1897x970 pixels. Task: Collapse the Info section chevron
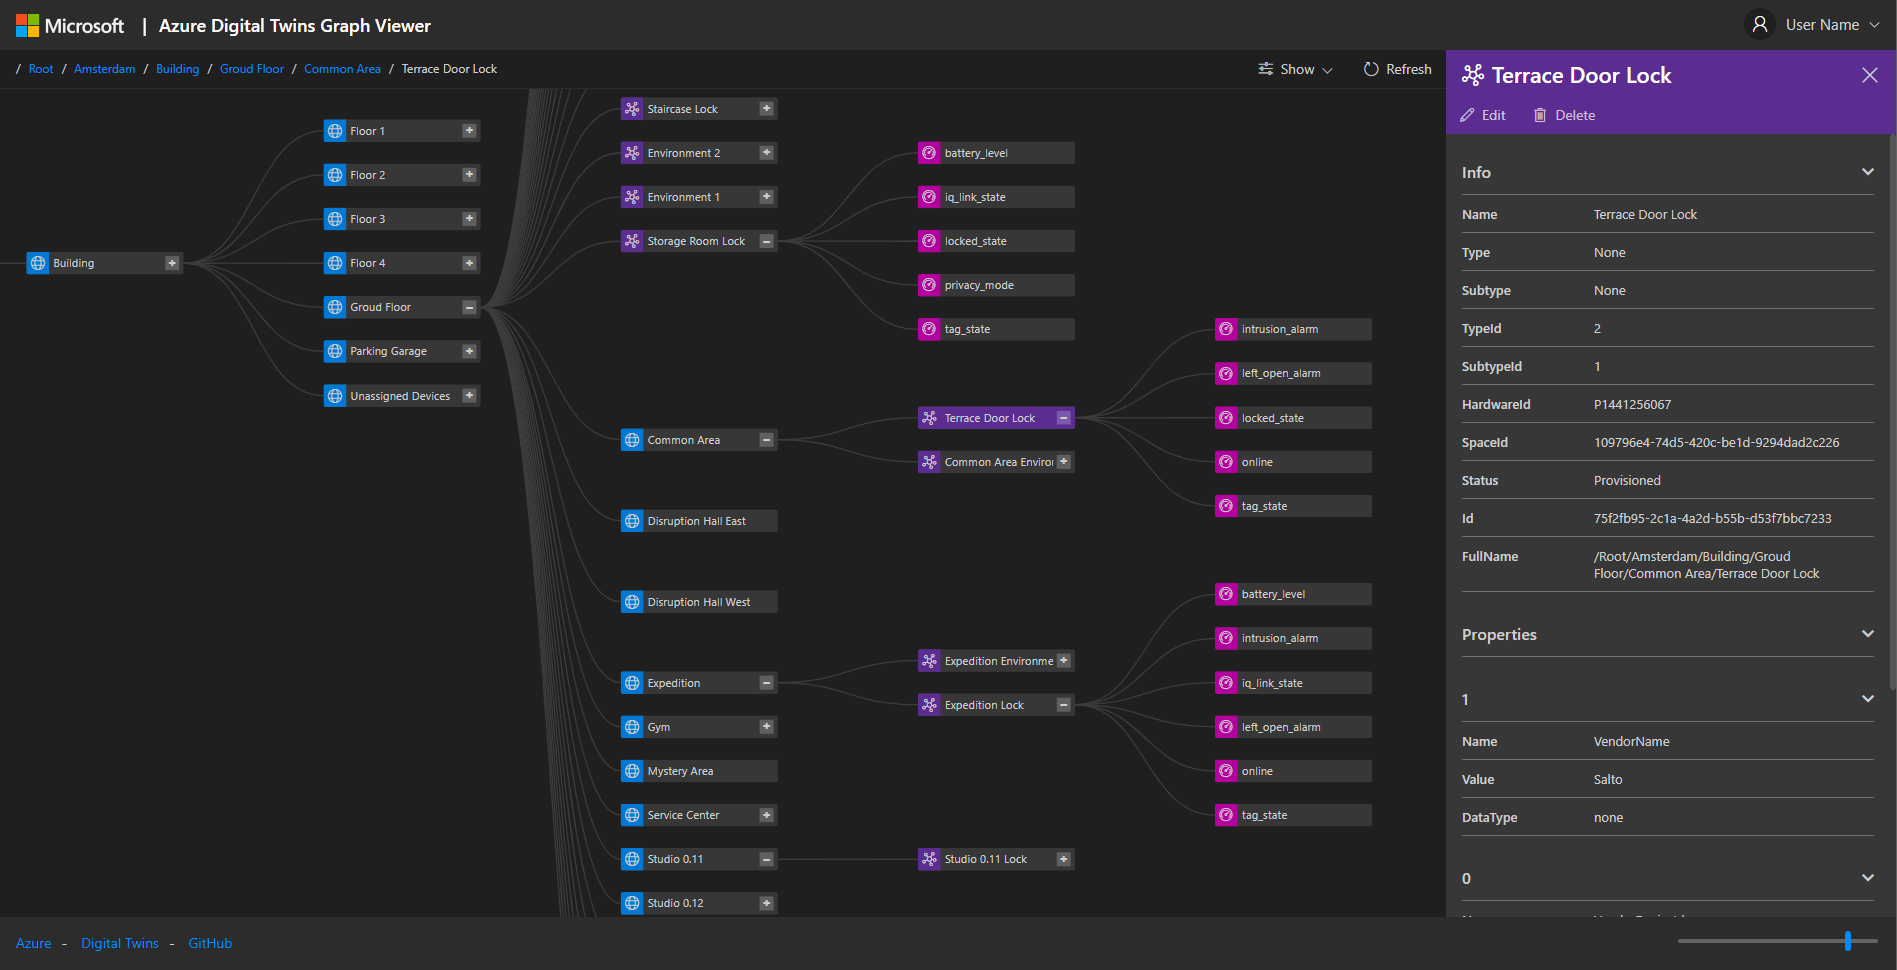[1868, 171]
